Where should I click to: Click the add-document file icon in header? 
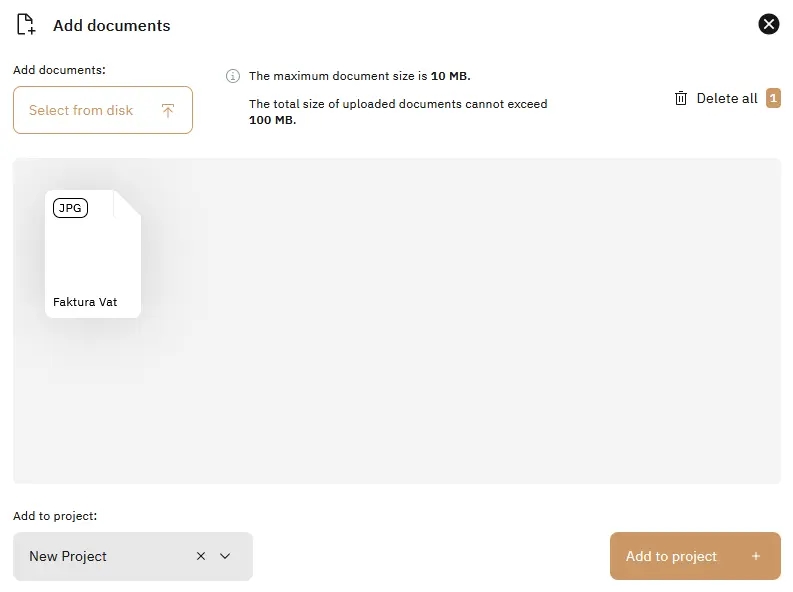[26, 25]
